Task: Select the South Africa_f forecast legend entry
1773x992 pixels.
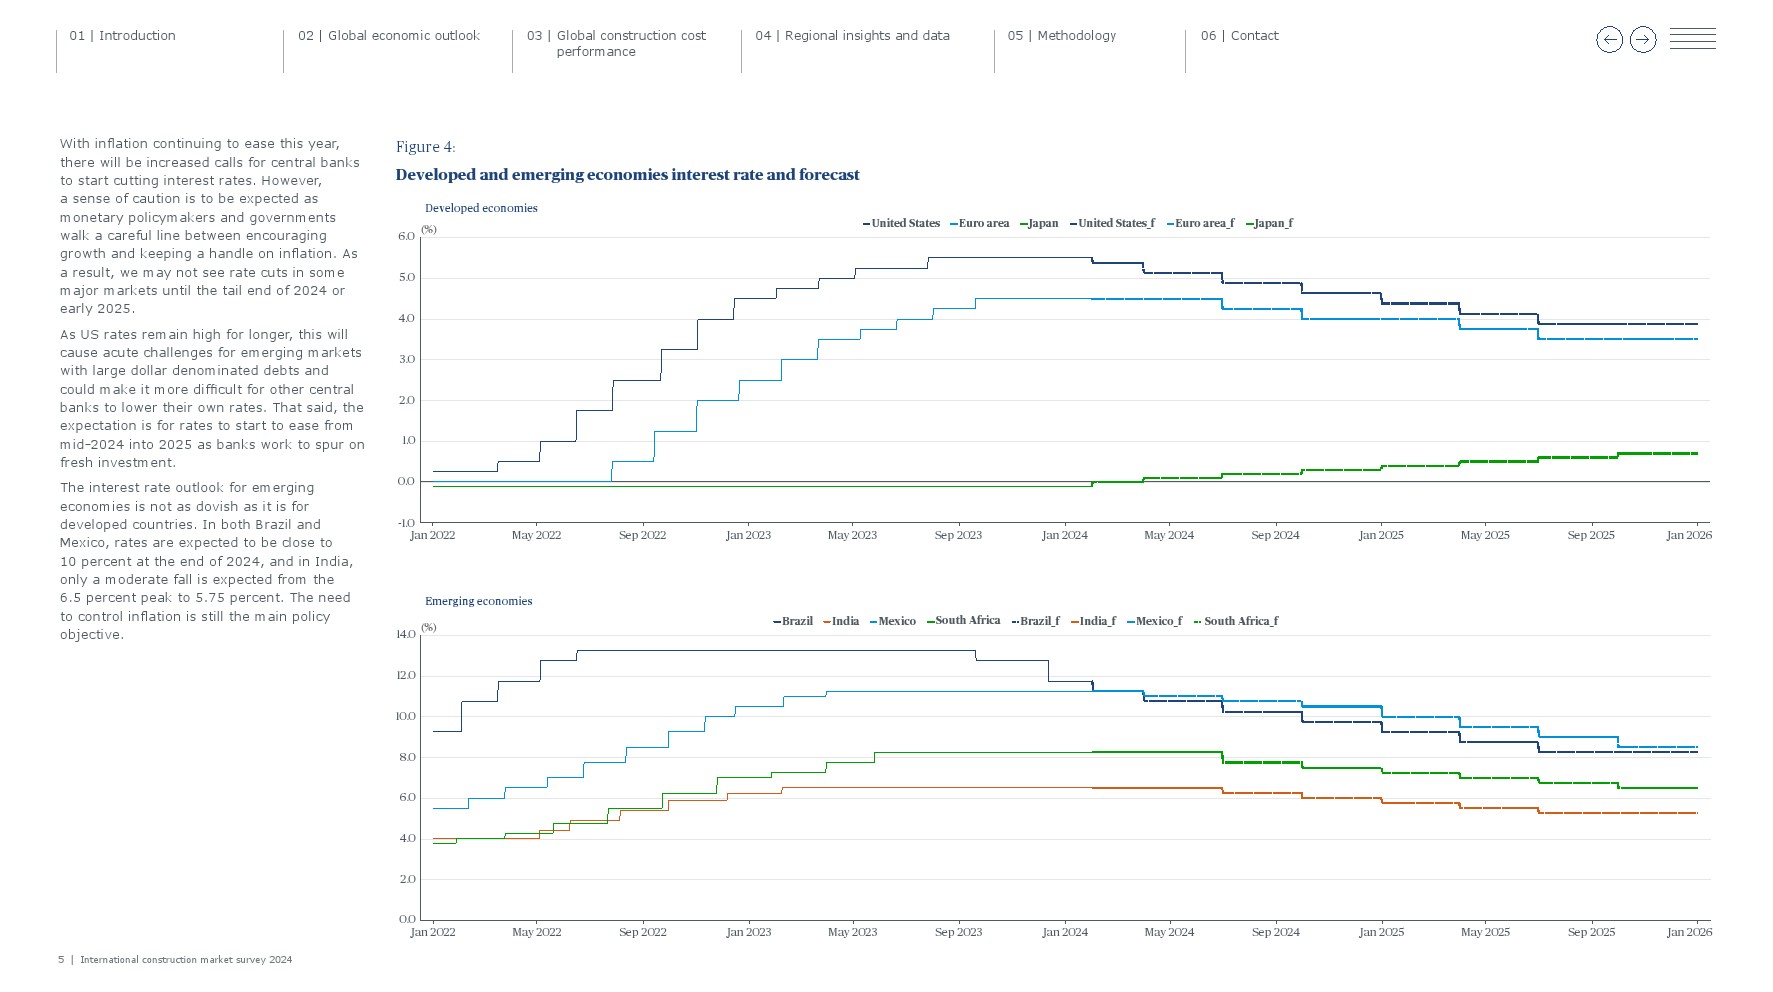Action: [1240, 622]
